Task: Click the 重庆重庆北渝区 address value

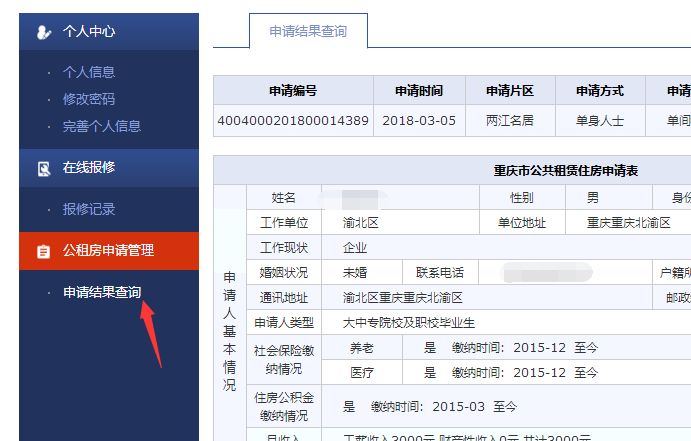Action: point(628,223)
